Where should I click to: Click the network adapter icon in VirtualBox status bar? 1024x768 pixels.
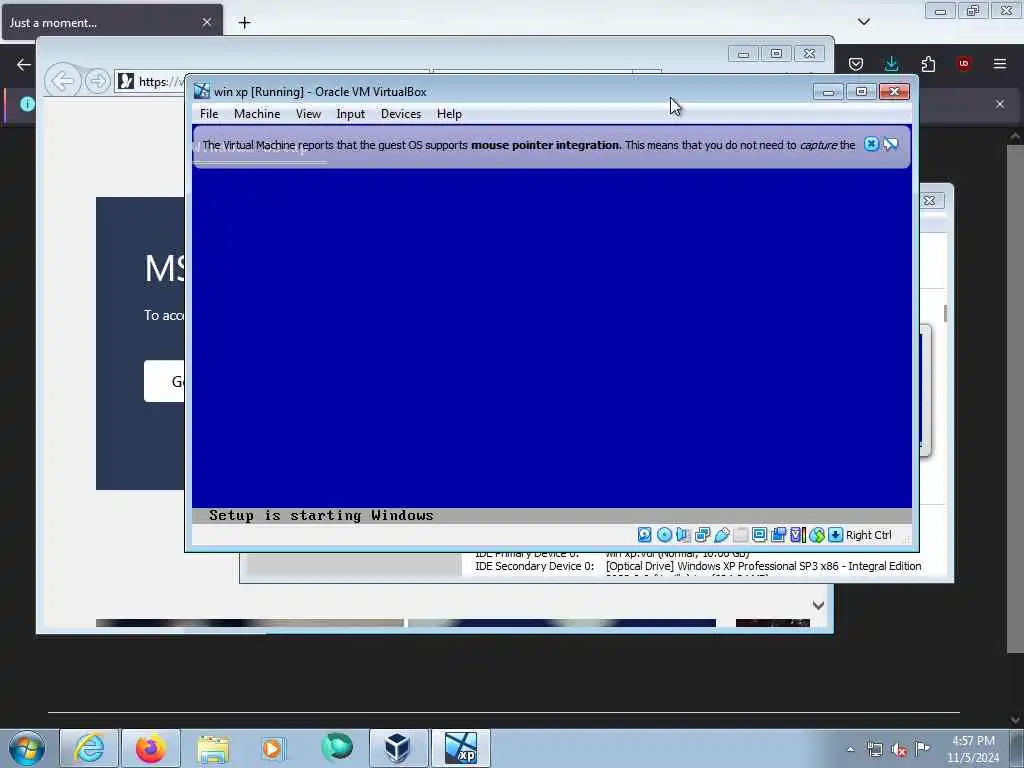coord(702,535)
